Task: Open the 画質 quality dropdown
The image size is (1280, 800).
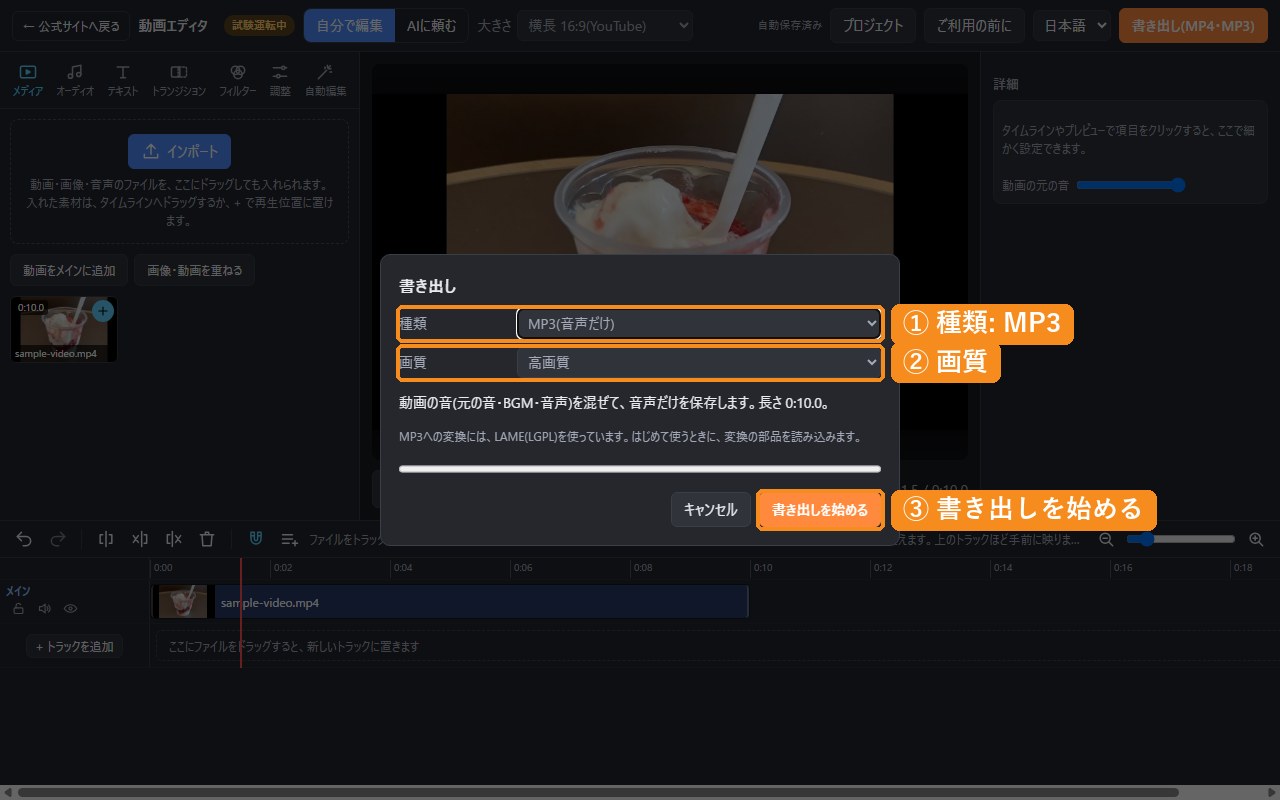Action: (698, 363)
